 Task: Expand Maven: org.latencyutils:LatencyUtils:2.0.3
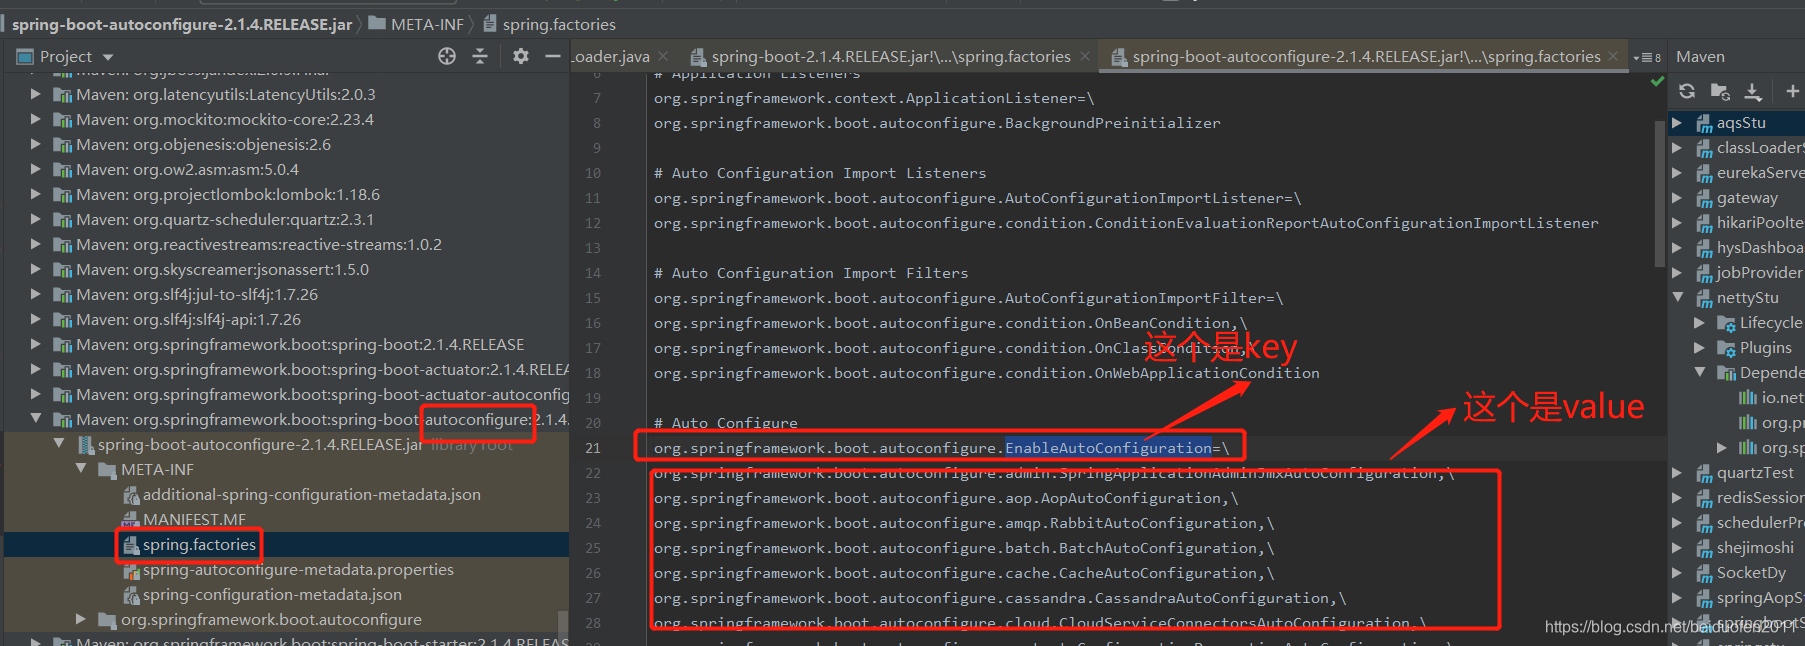tap(36, 94)
